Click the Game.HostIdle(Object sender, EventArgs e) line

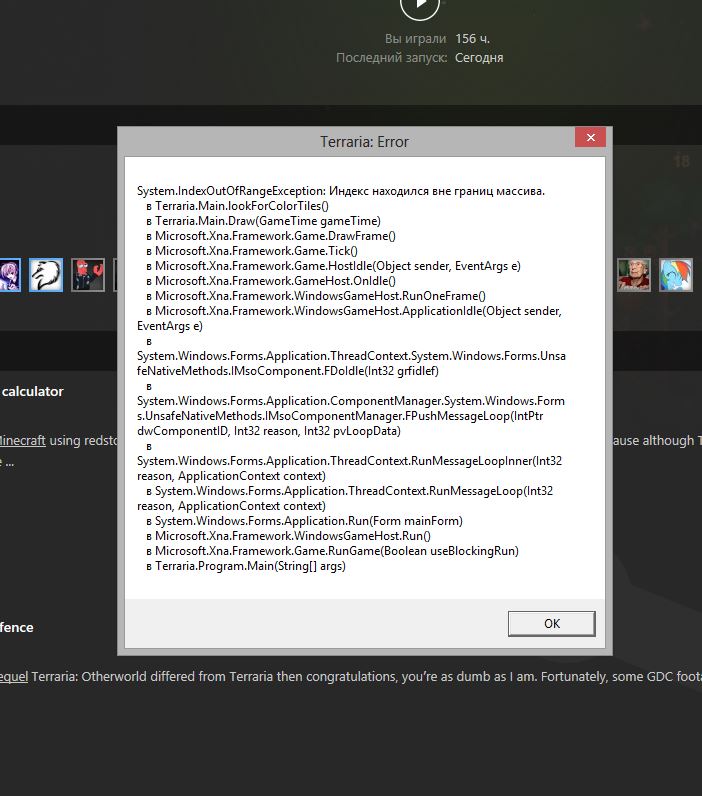(x=333, y=266)
